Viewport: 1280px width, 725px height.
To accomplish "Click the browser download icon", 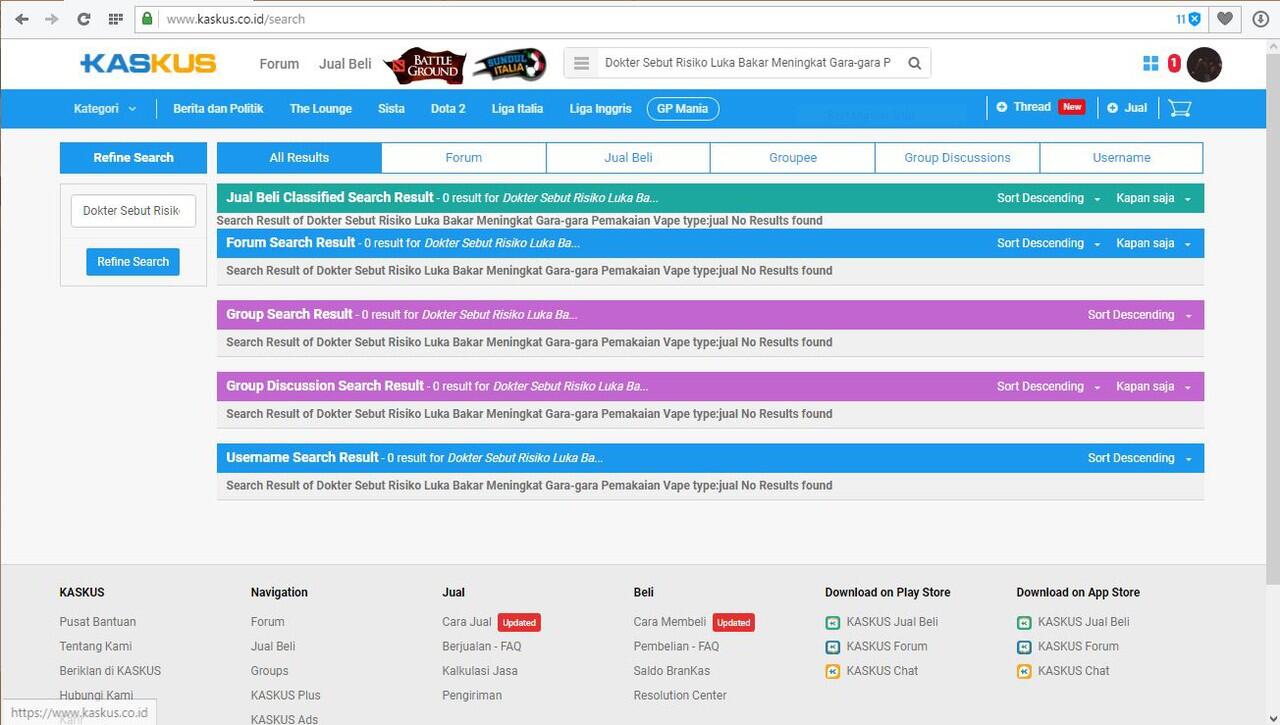I will (1260, 19).
